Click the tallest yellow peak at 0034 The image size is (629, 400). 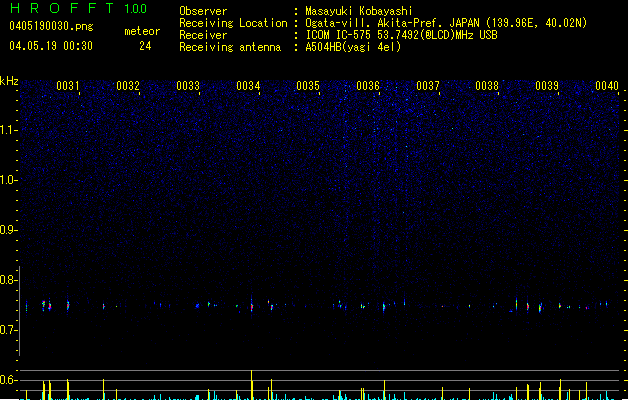click(252, 385)
